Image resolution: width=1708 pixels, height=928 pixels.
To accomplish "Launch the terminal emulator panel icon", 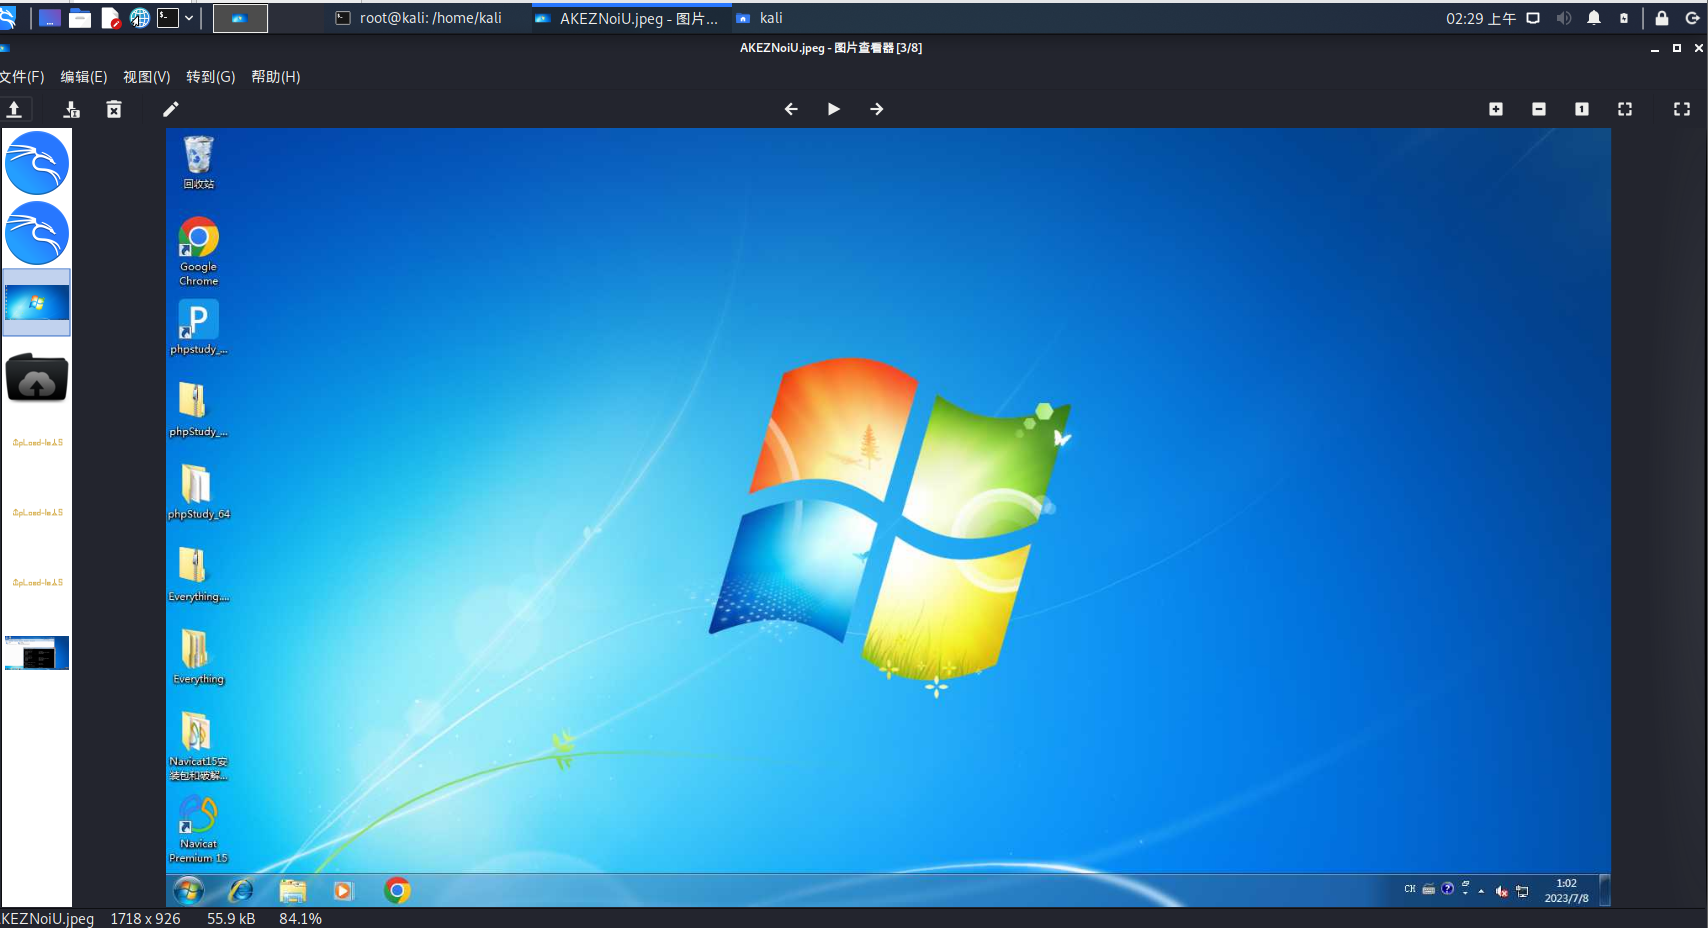I will point(168,18).
